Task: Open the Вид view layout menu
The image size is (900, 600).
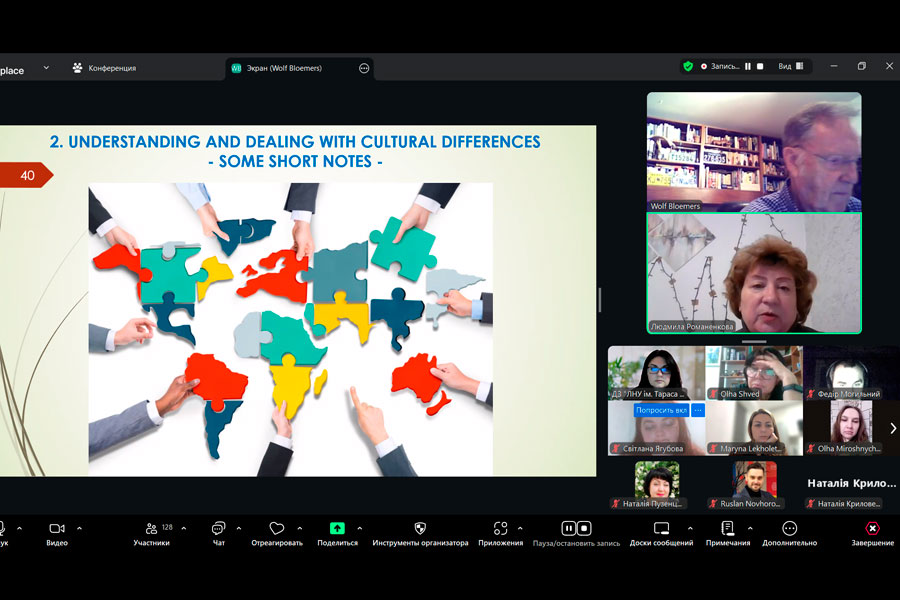Action: pyautogui.click(x=790, y=67)
